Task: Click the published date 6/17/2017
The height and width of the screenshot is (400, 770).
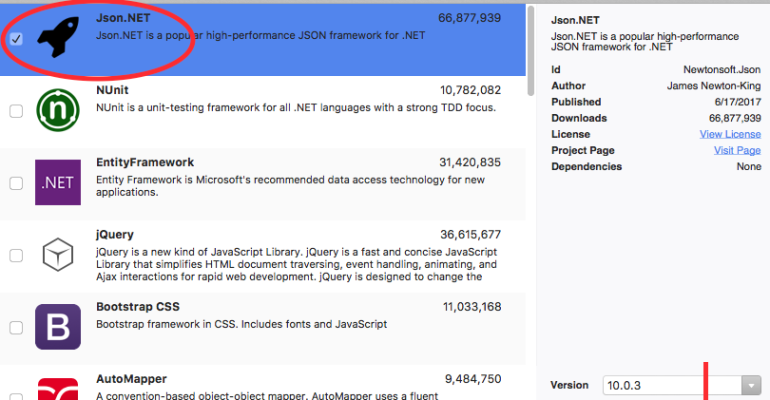Action: [738, 102]
